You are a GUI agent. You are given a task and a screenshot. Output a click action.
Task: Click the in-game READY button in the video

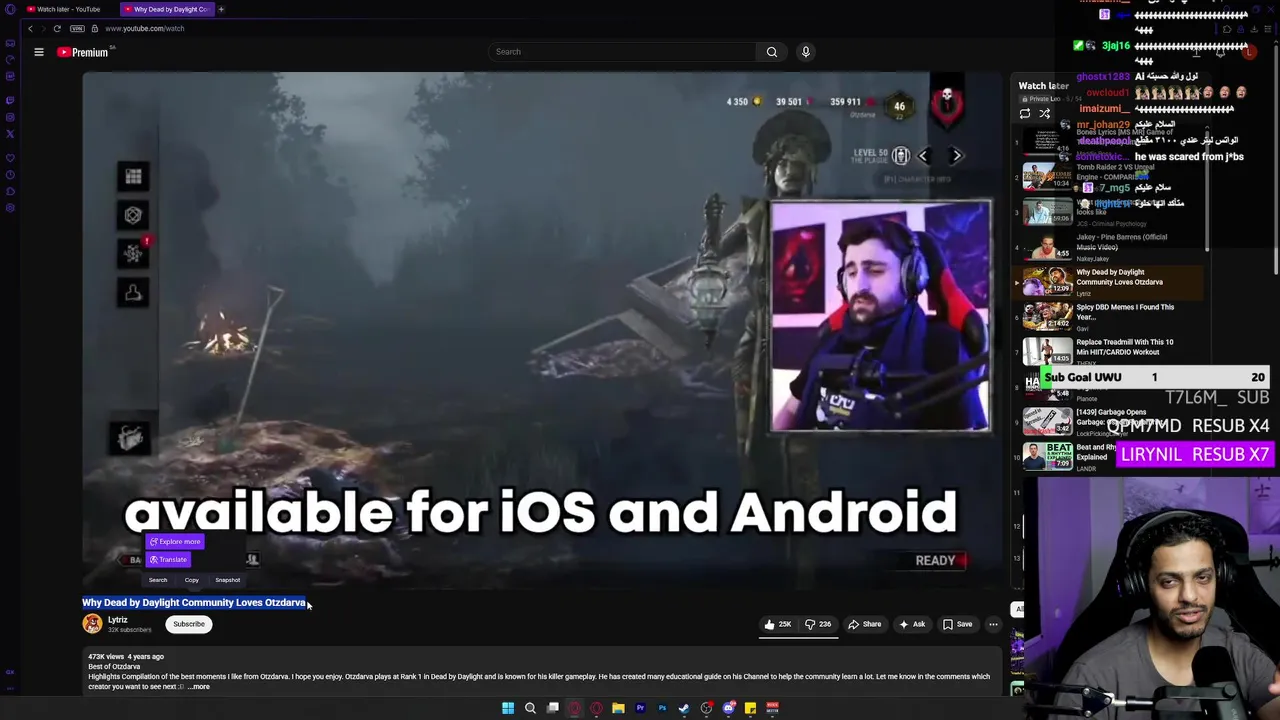[938, 561]
